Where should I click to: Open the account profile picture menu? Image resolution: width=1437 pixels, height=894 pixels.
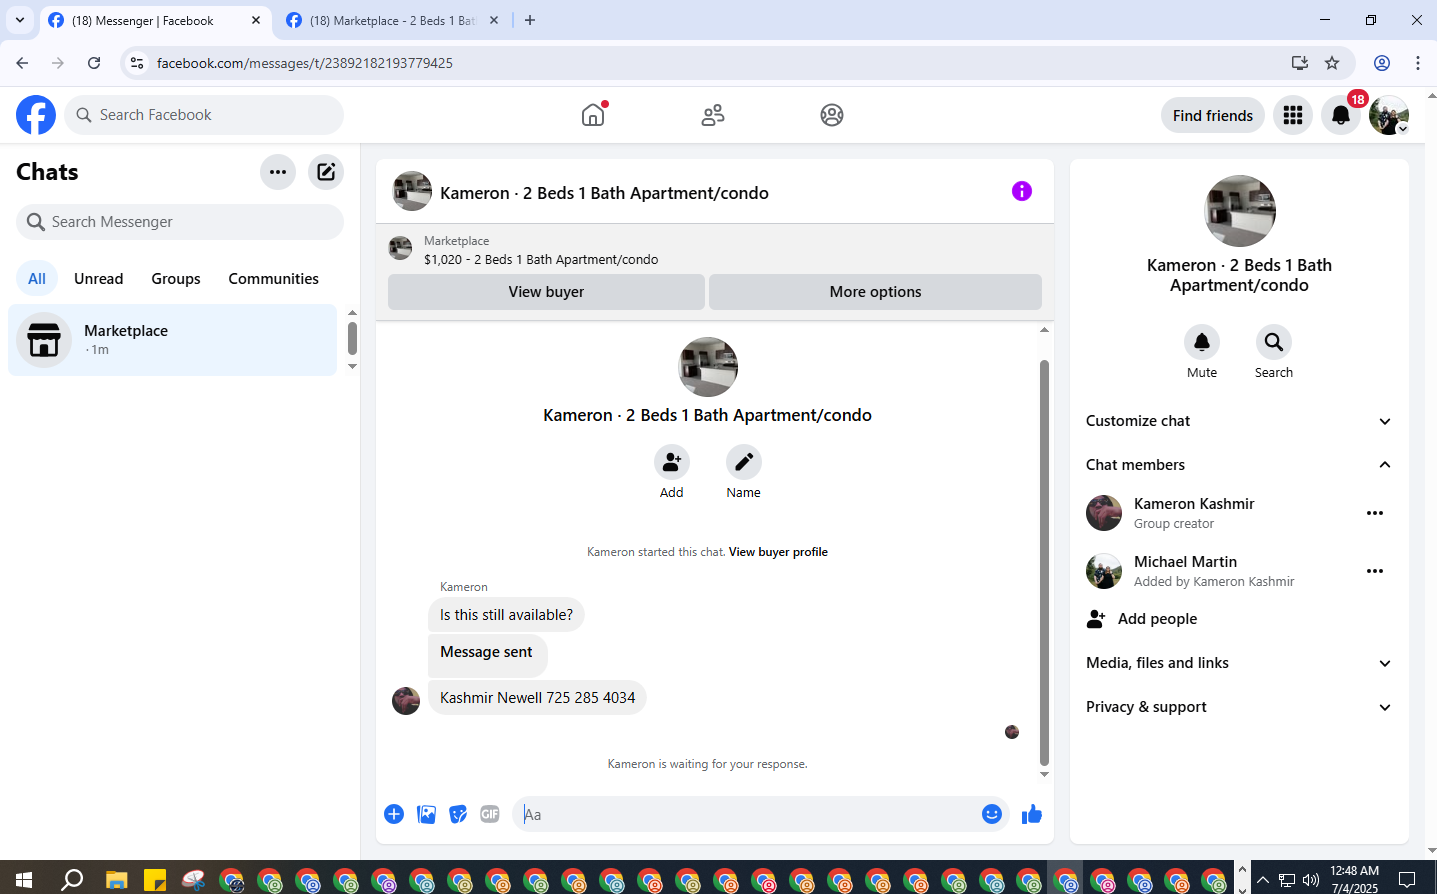pos(1389,115)
